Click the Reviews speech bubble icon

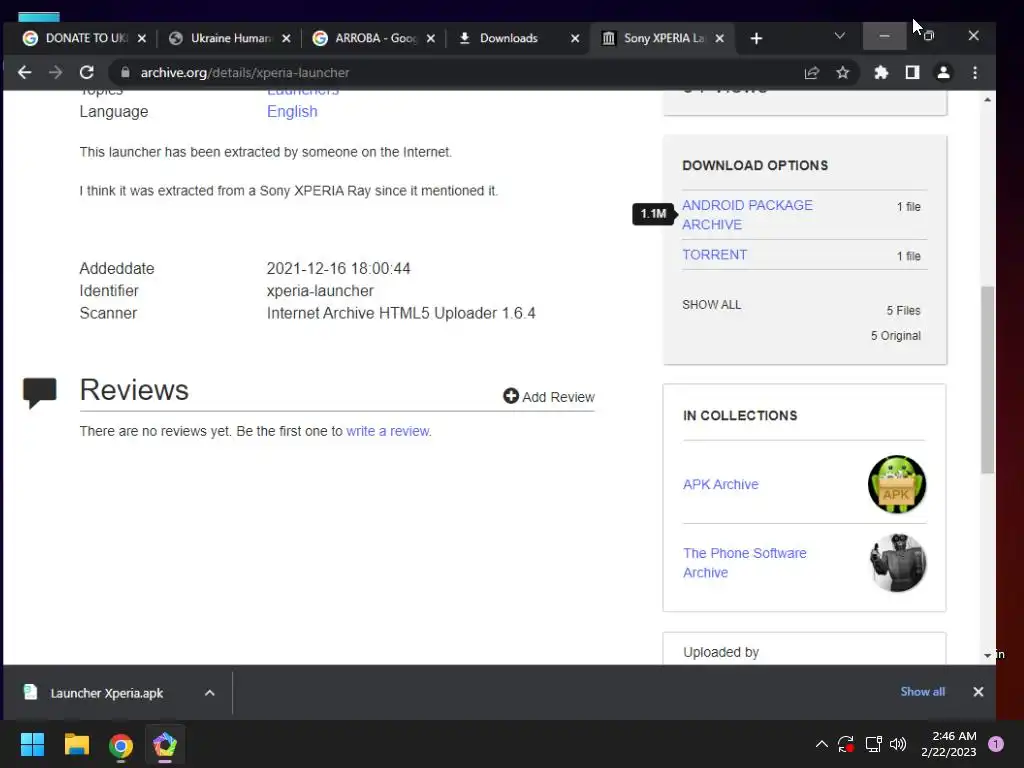point(39,392)
